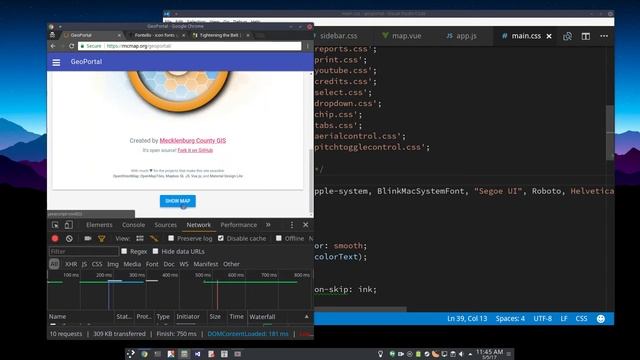Open DevTools three-dot customize menu

pyautogui.click(x=292, y=225)
